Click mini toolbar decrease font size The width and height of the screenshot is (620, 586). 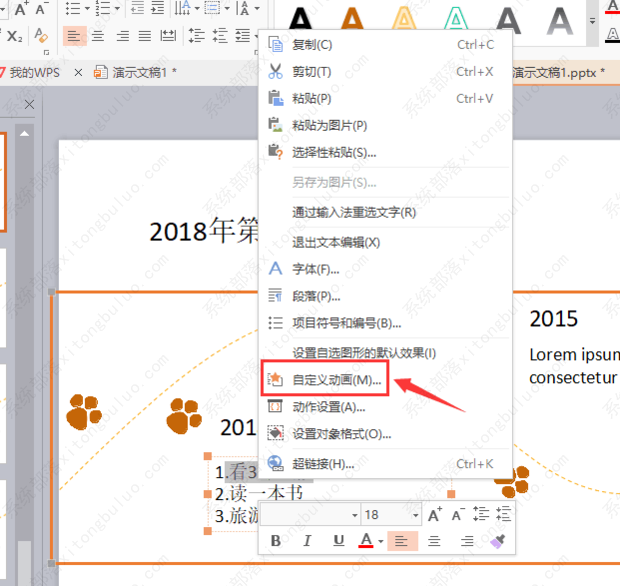pyautogui.click(x=458, y=515)
